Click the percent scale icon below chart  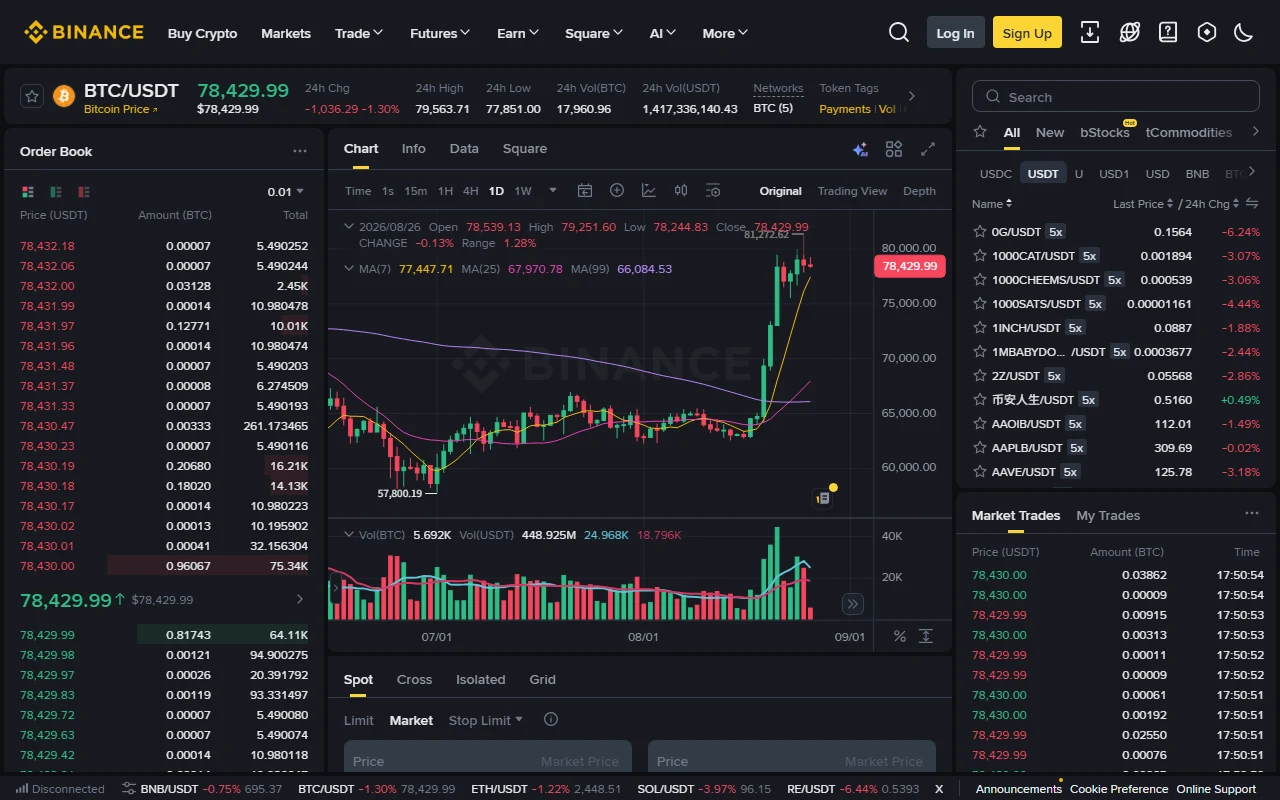(x=900, y=636)
